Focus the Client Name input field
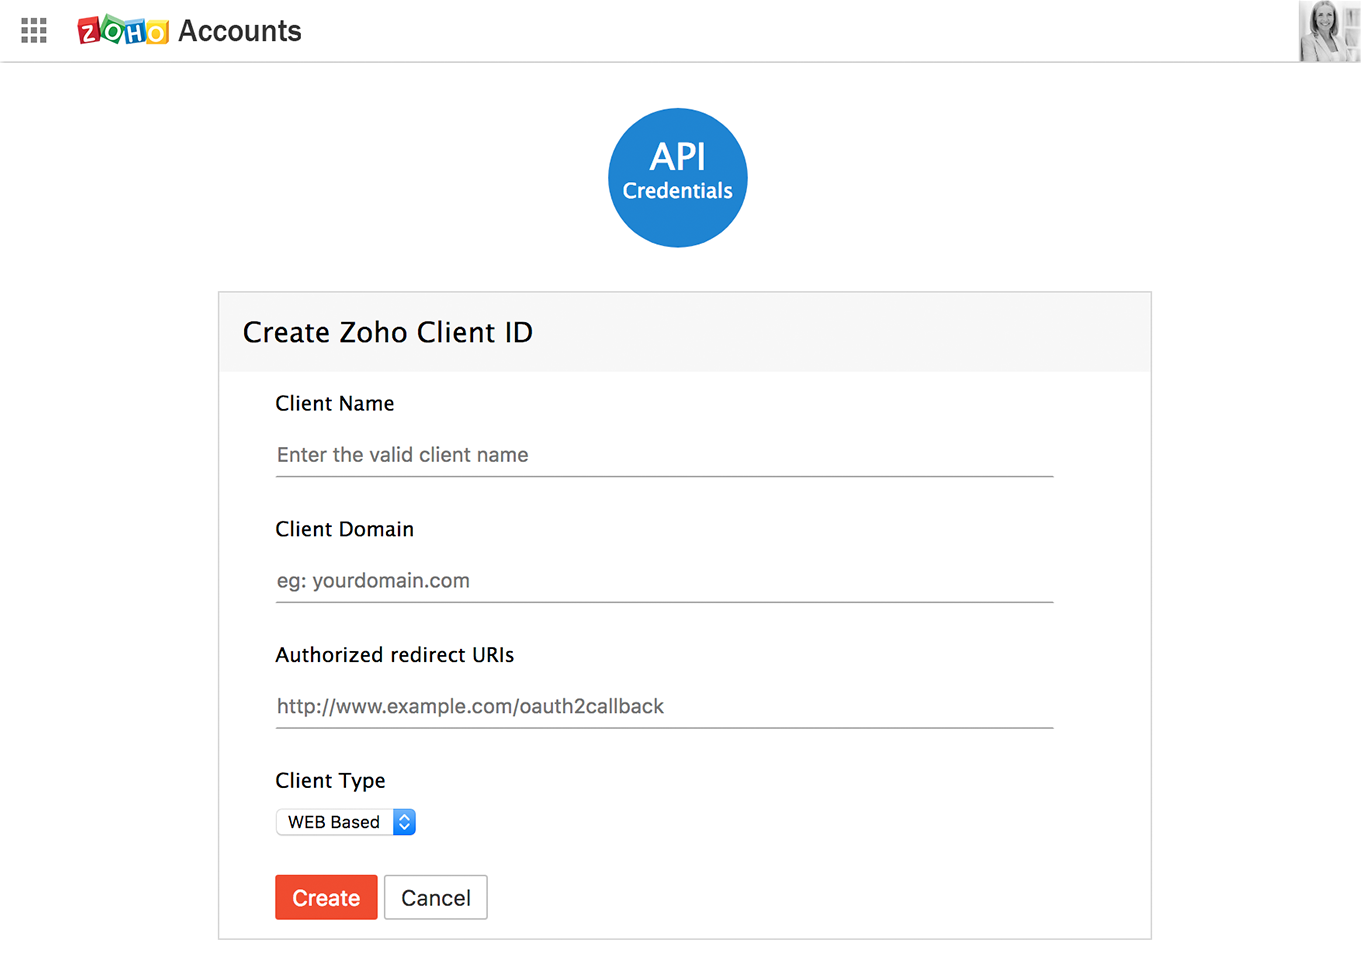Screen dimensions: 1362x974 pyautogui.click(x=664, y=455)
